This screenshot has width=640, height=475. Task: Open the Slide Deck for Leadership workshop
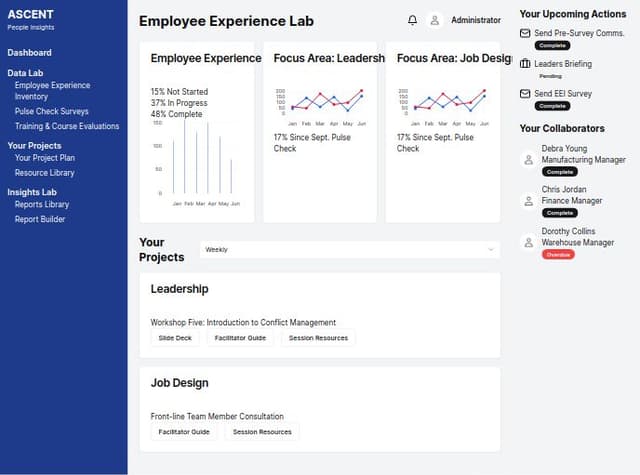pyautogui.click(x=175, y=338)
